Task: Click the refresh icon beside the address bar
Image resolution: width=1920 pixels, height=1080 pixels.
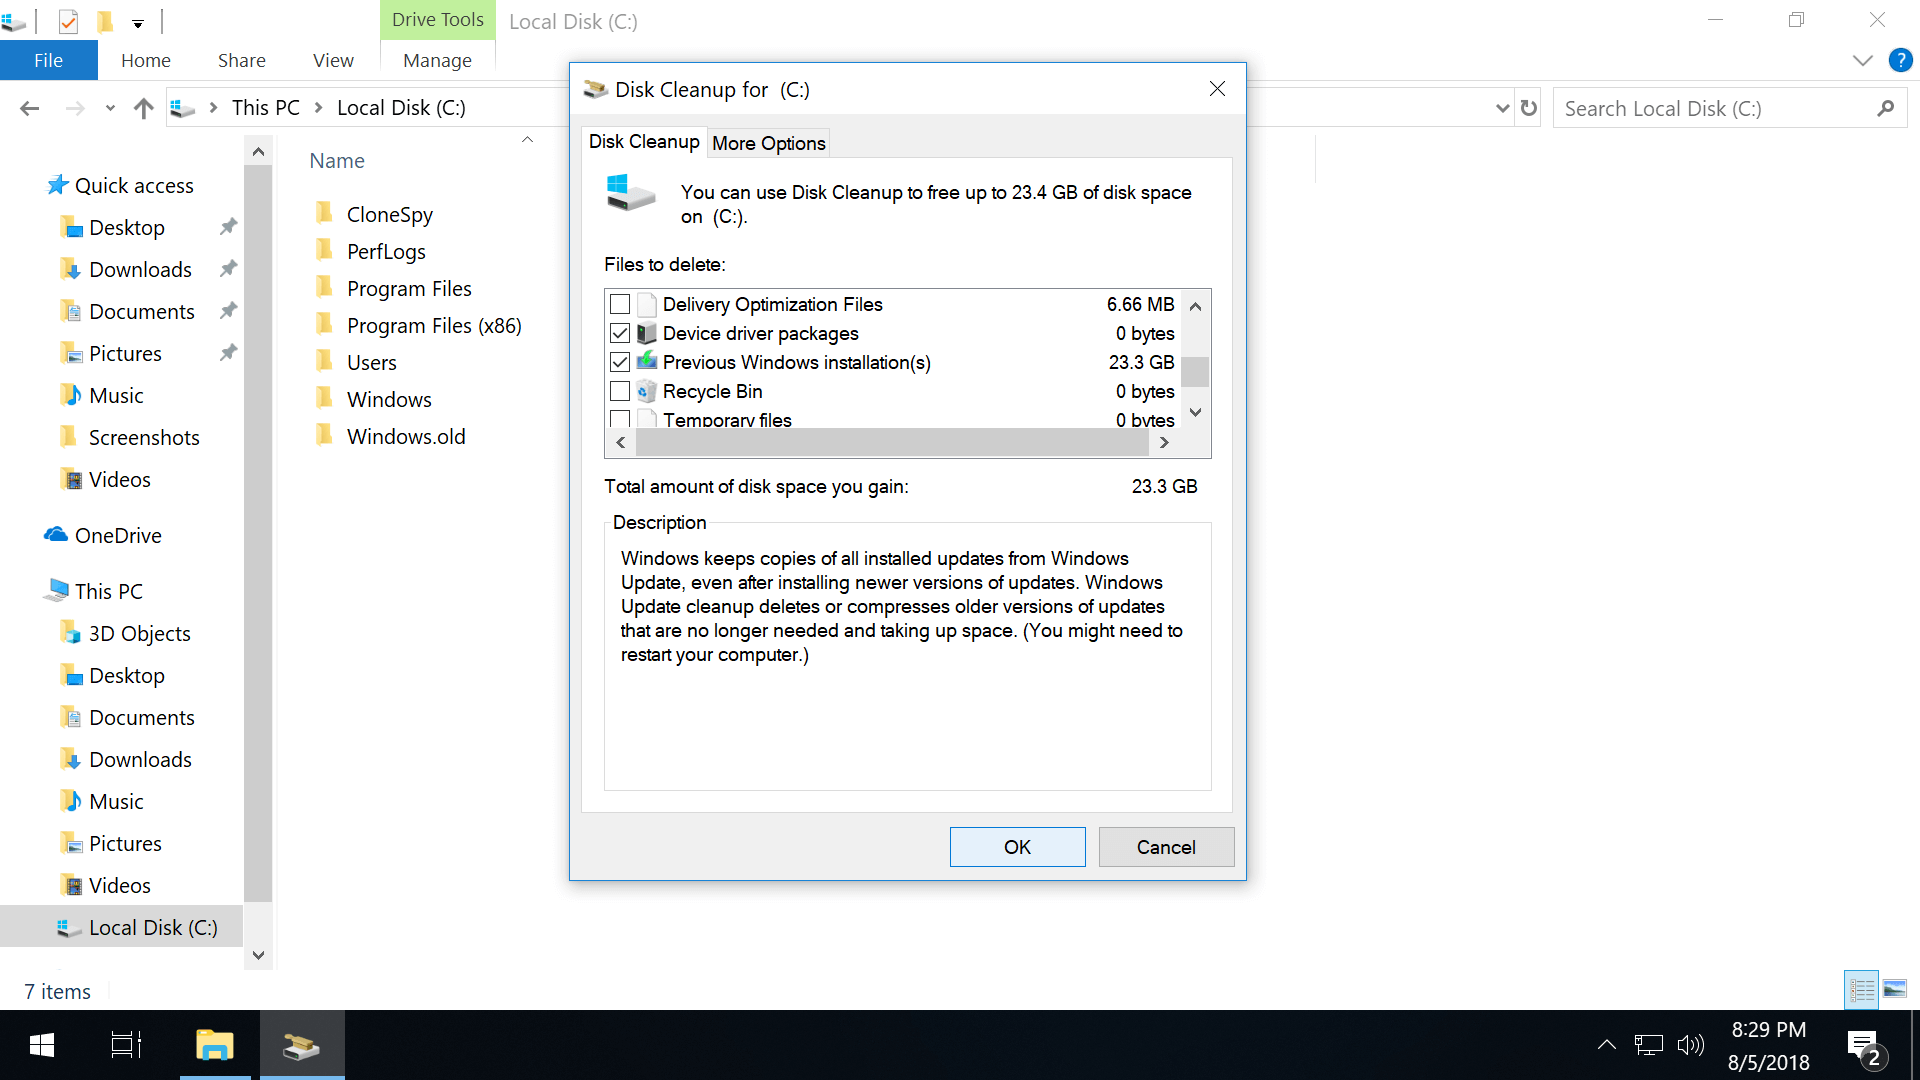Action: [1528, 108]
